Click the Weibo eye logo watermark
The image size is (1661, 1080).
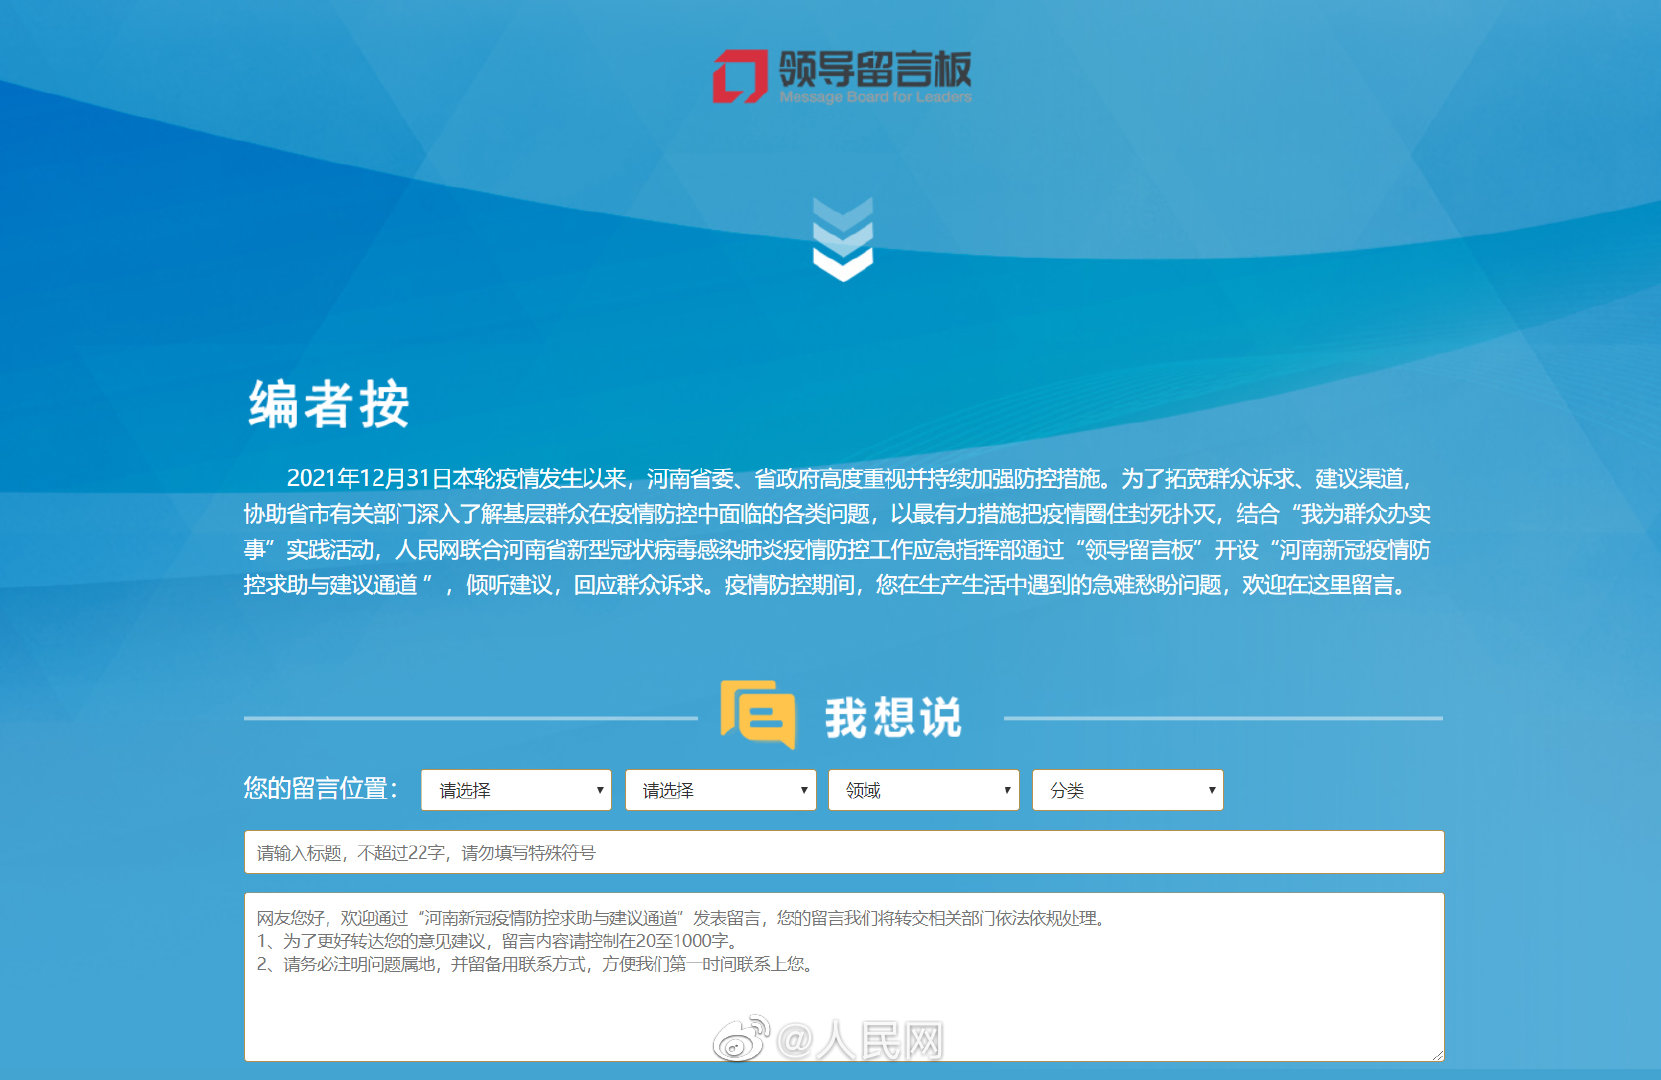coord(741,1039)
